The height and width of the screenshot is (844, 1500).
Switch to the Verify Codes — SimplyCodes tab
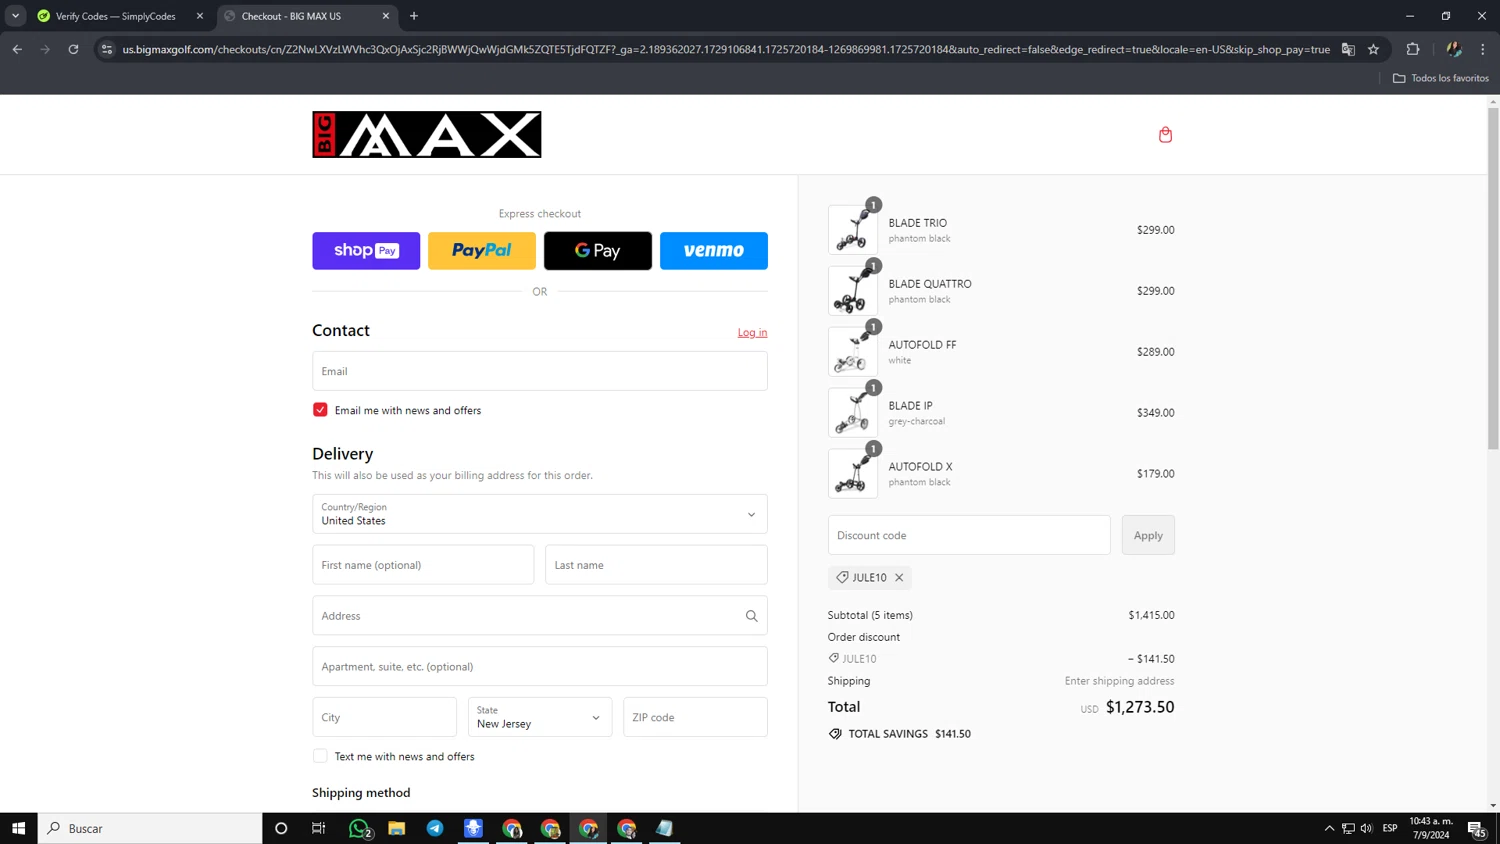[115, 16]
